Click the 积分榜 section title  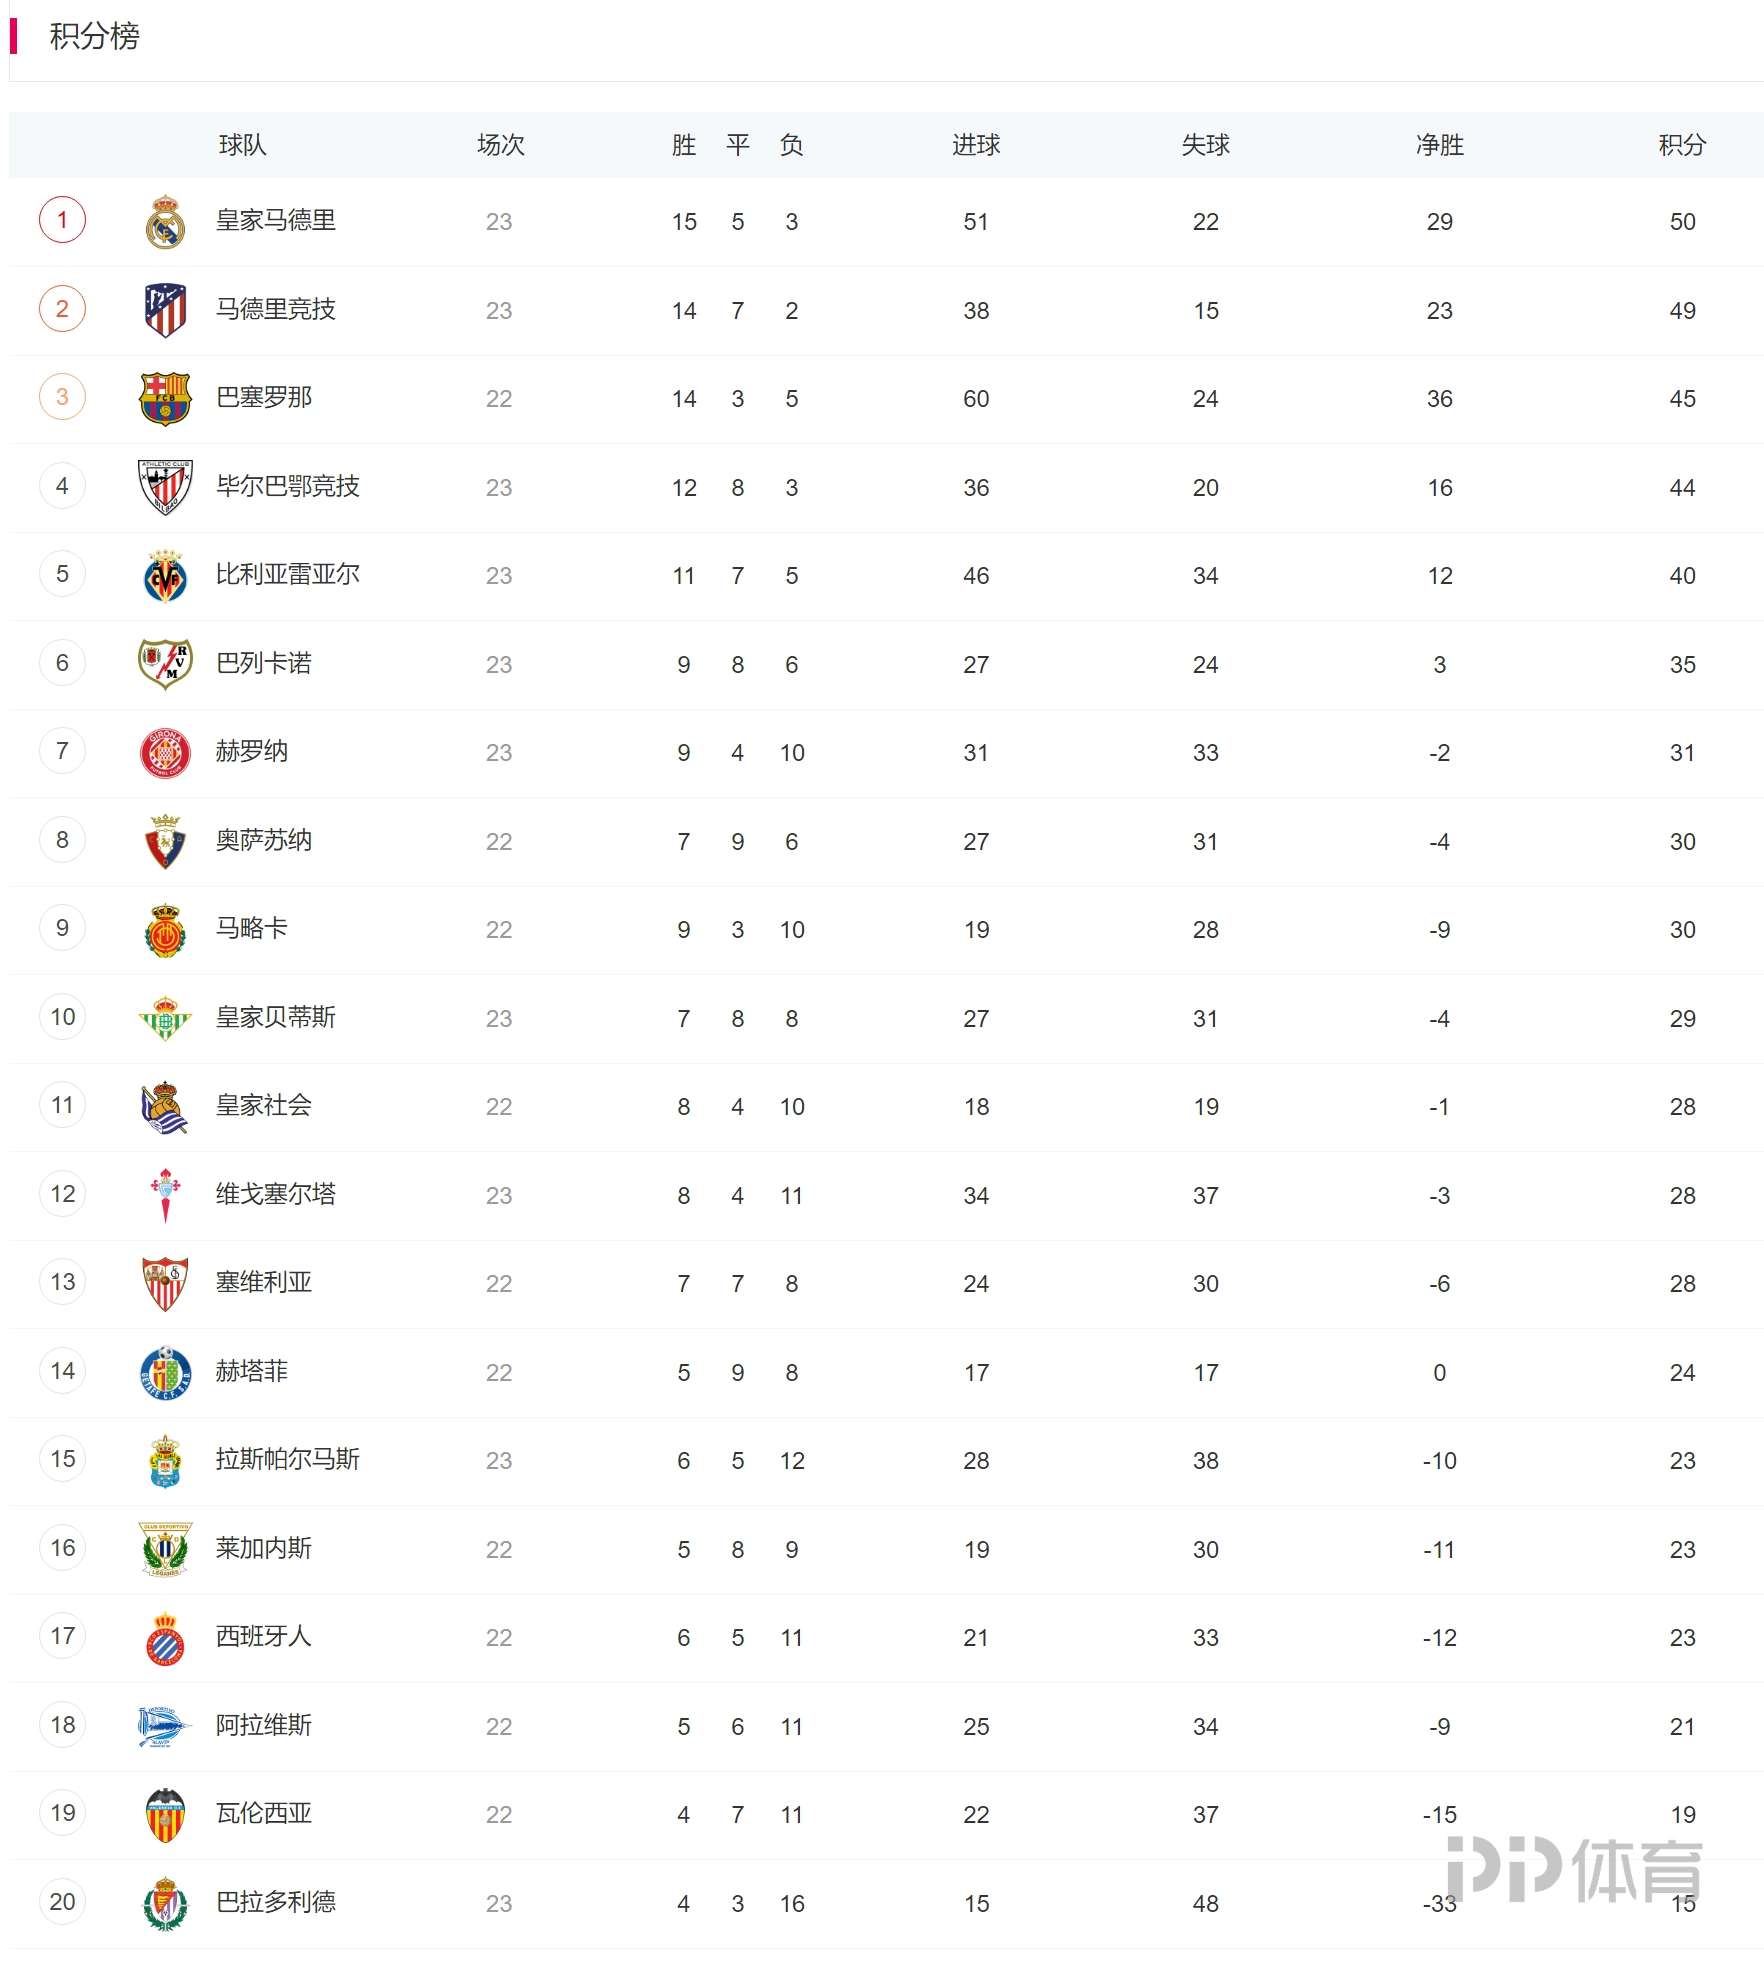click(95, 37)
